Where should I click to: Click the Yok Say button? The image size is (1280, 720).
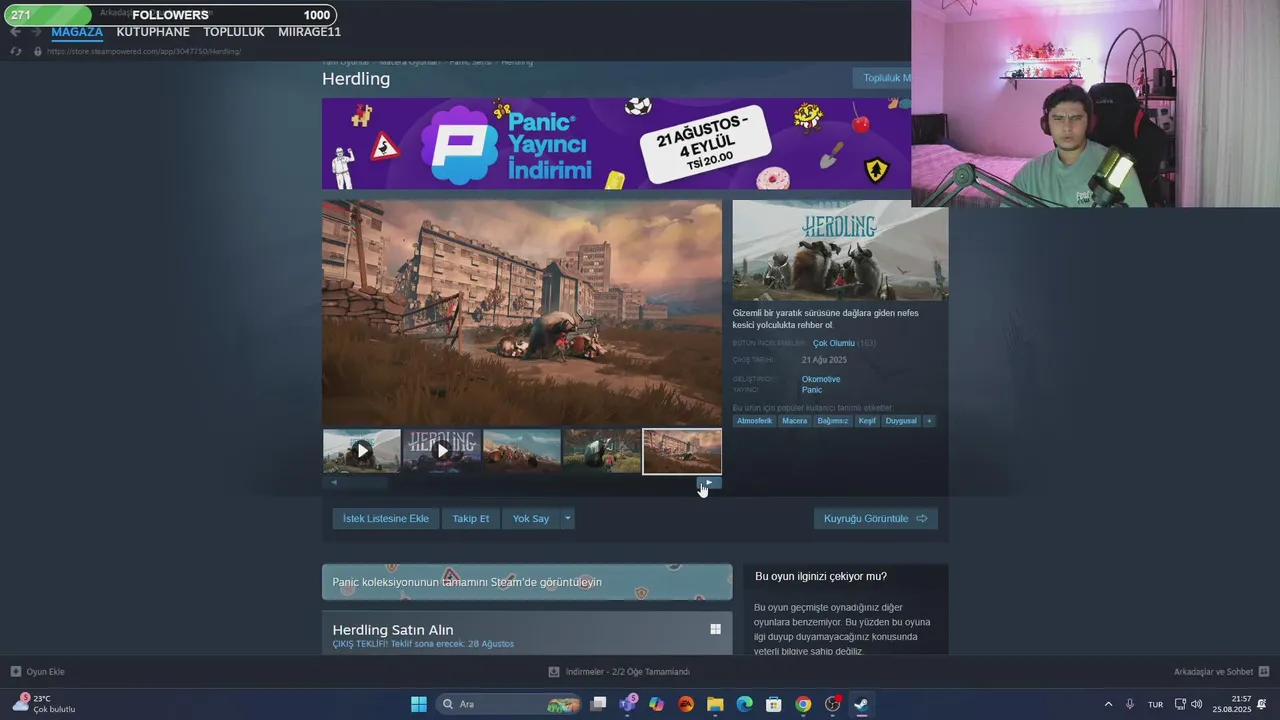tap(531, 519)
